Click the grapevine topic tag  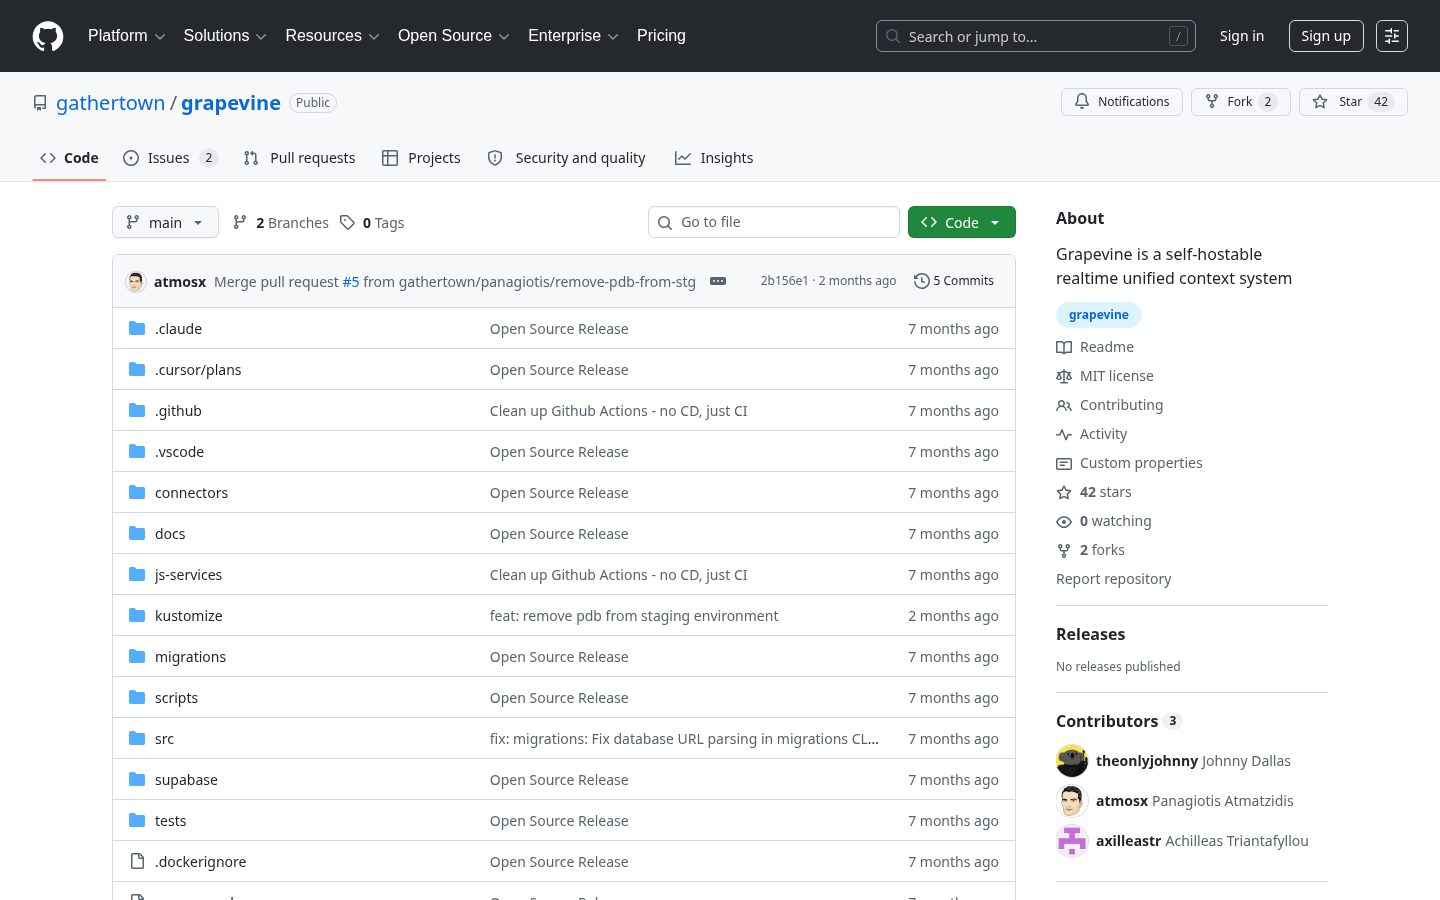(1098, 315)
